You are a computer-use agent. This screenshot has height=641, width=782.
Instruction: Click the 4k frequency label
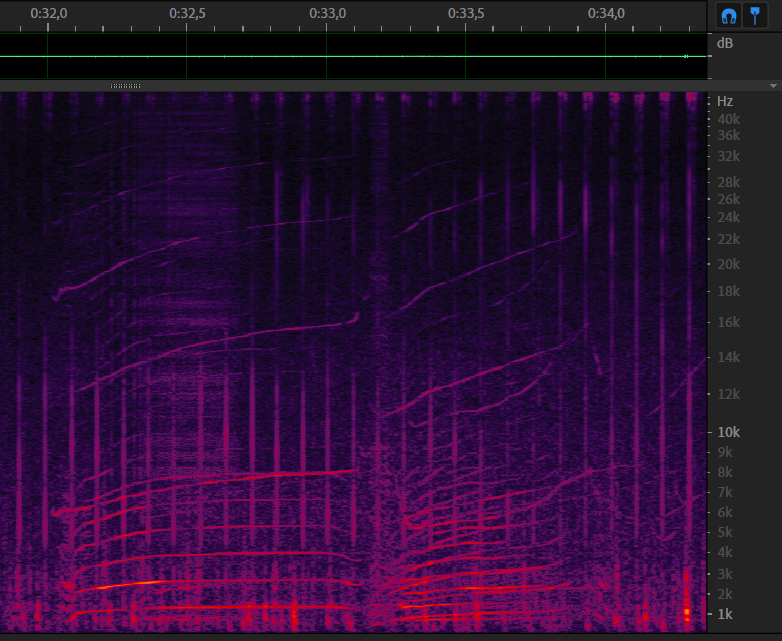pyautogui.click(x=725, y=552)
